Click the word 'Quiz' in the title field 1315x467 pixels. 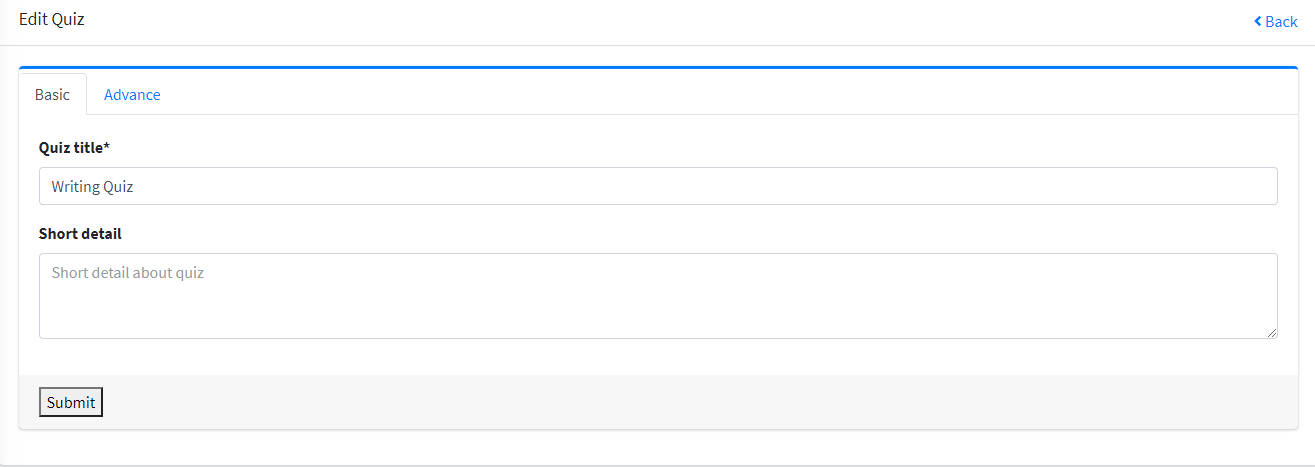coord(119,186)
